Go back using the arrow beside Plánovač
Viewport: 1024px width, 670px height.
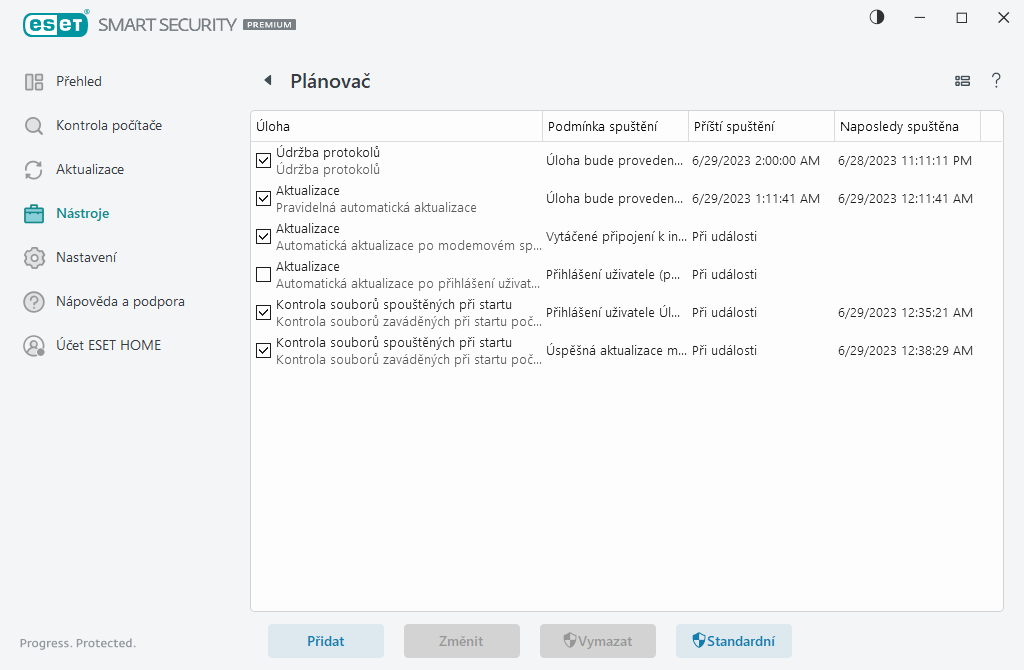(x=267, y=81)
